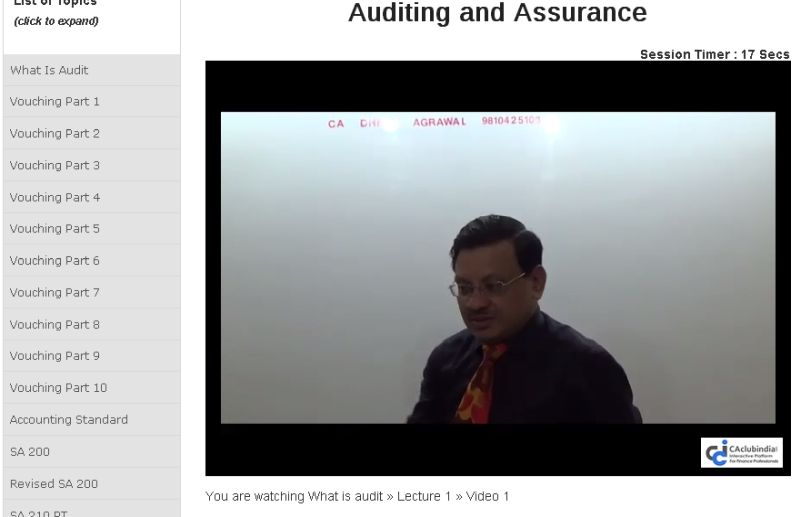
Task: Select the SA 200 topic
Action: (92, 452)
